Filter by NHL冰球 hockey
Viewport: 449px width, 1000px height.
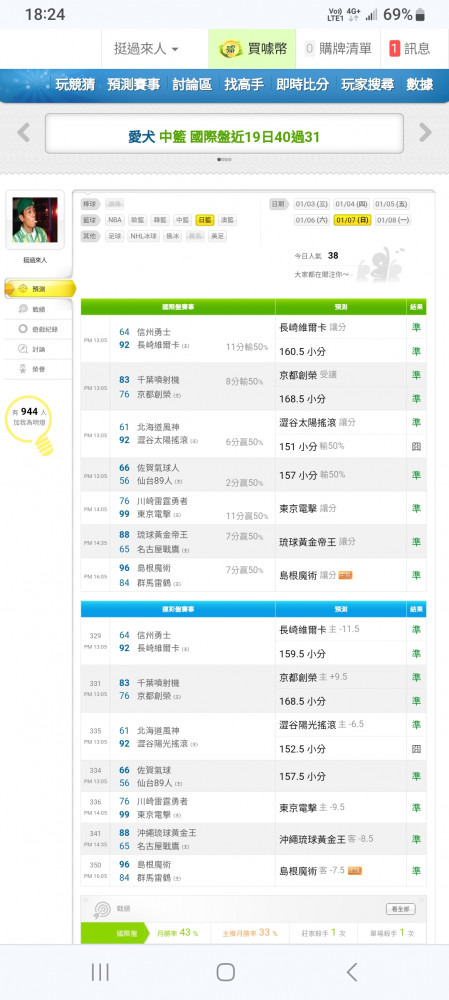[x=144, y=236]
